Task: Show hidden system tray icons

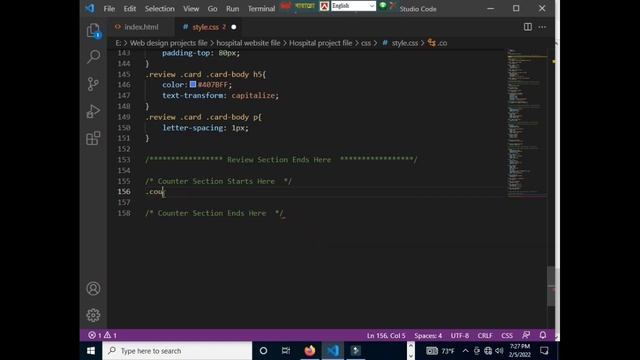Action: coord(465,351)
